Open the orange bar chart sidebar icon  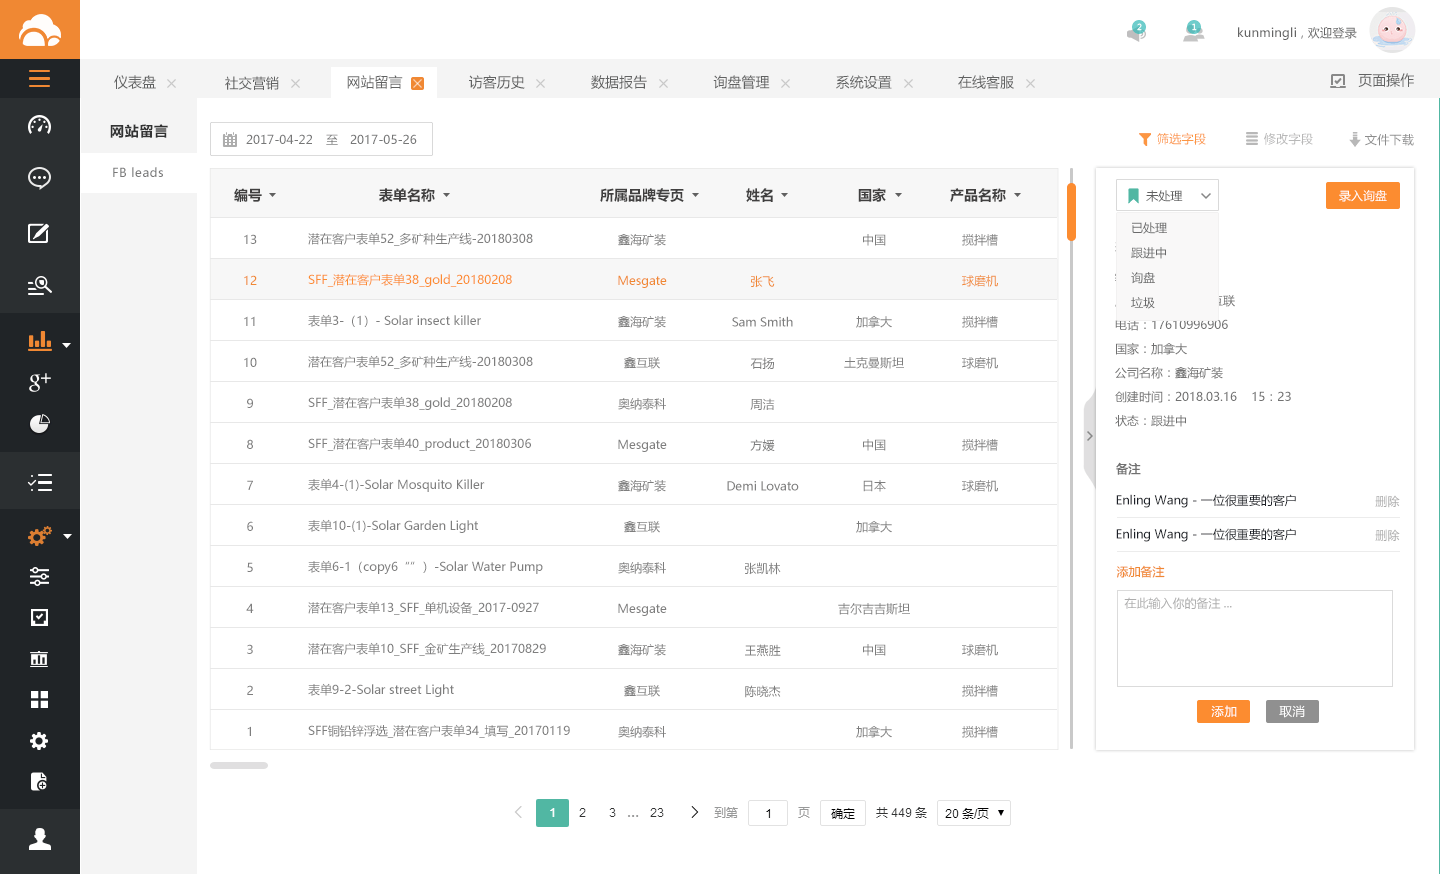pos(40,341)
